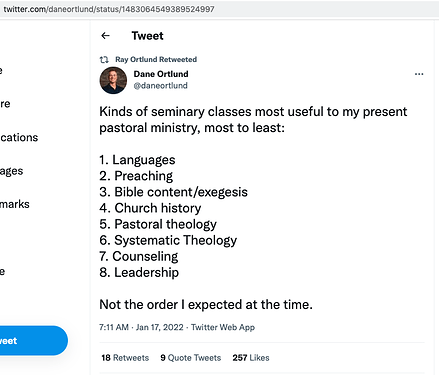Open the Explore sidebar item

click(x=5, y=104)
